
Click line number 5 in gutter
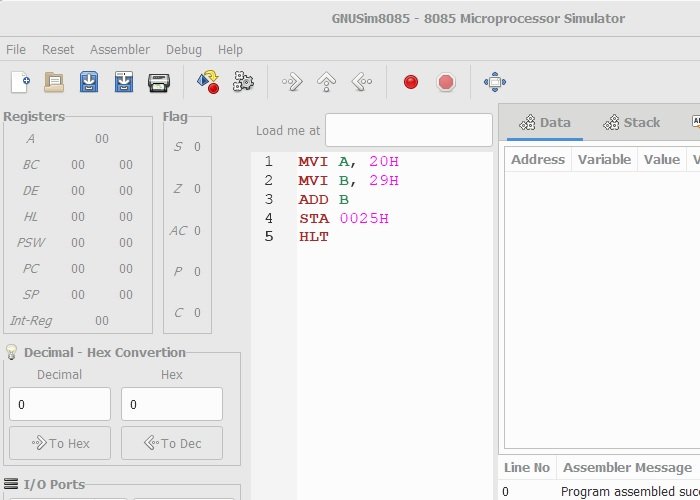pos(268,237)
